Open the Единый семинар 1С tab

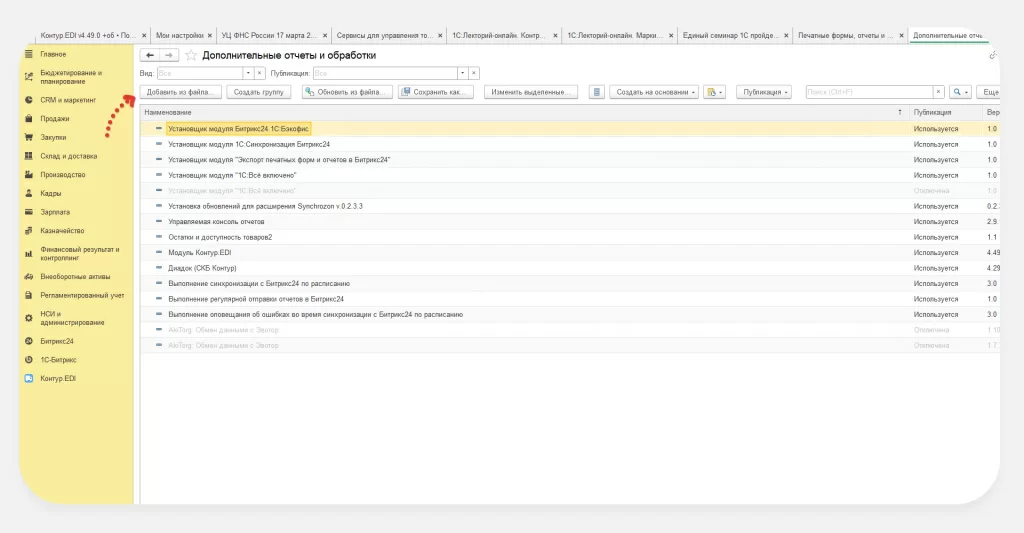[730, 35]
